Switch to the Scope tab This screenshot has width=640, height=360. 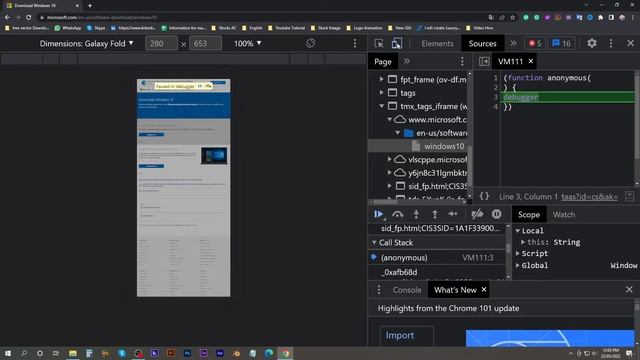tap(529, 215)
